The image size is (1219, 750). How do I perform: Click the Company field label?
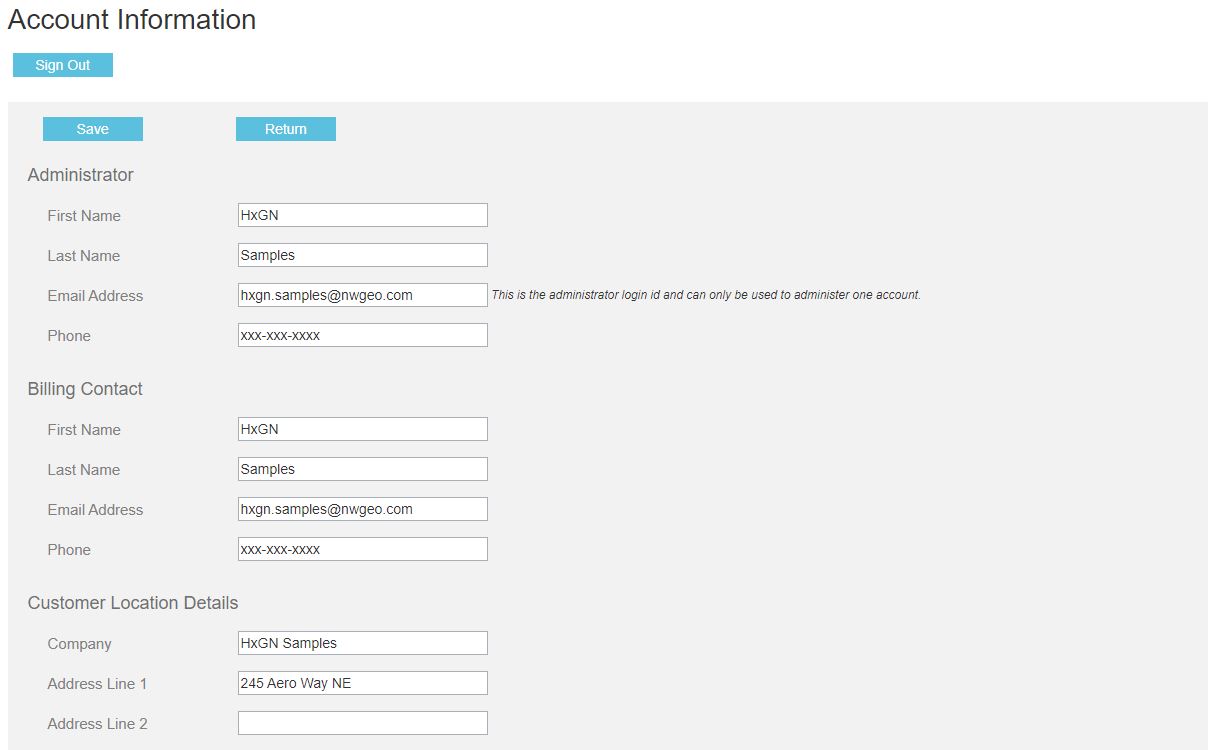(x=79, y=644)
